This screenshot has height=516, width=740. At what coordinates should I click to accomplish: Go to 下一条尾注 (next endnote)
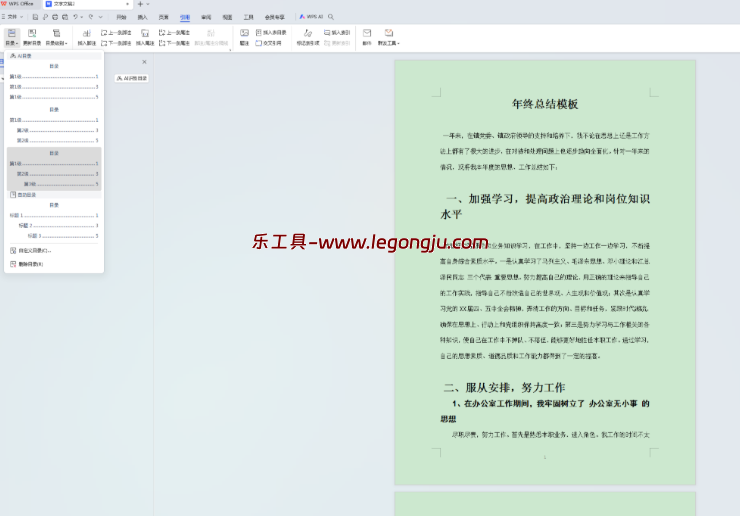pos(174,43)
